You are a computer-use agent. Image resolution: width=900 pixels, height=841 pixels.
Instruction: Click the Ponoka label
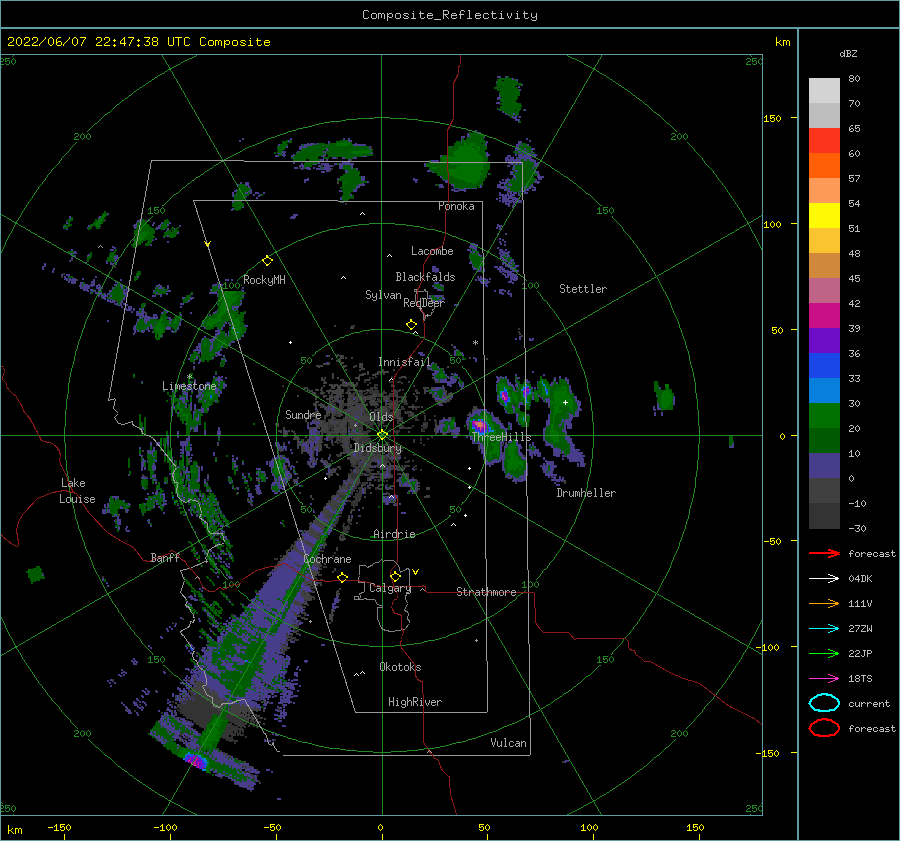coord(456,206)
